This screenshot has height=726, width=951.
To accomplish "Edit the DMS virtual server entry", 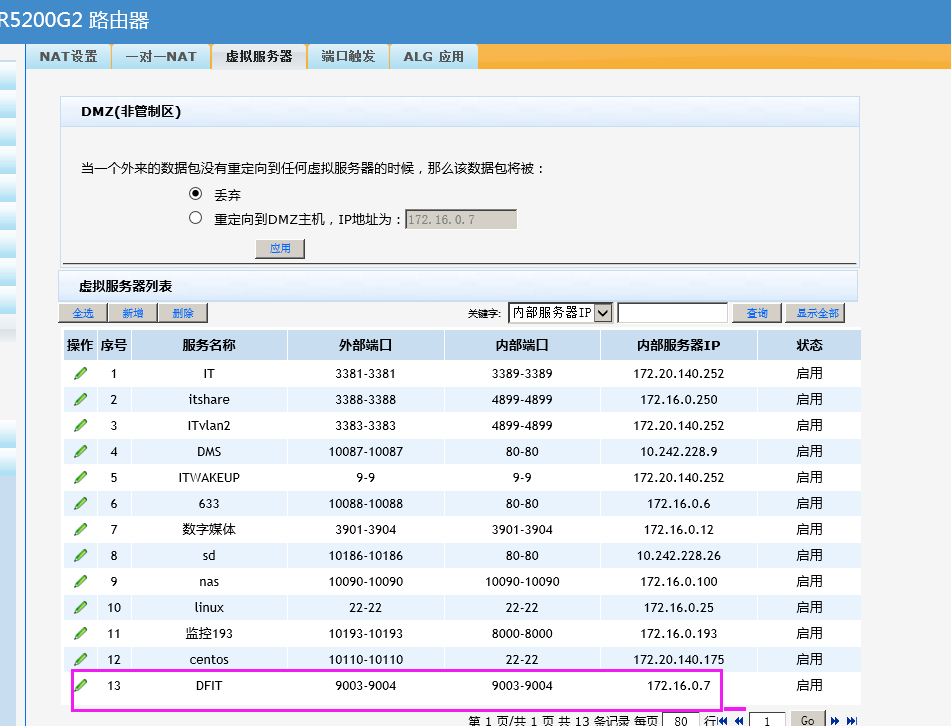I will tap(80, 451).
